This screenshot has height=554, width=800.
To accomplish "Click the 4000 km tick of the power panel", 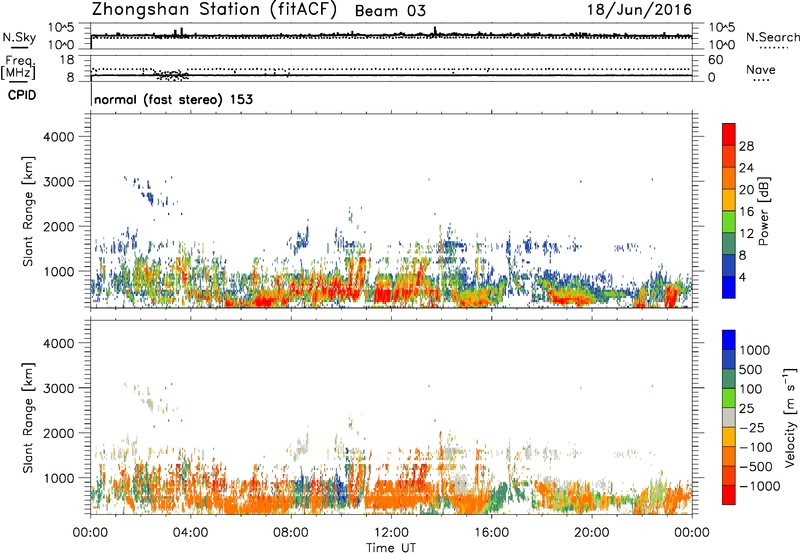I will click(59, 137).
